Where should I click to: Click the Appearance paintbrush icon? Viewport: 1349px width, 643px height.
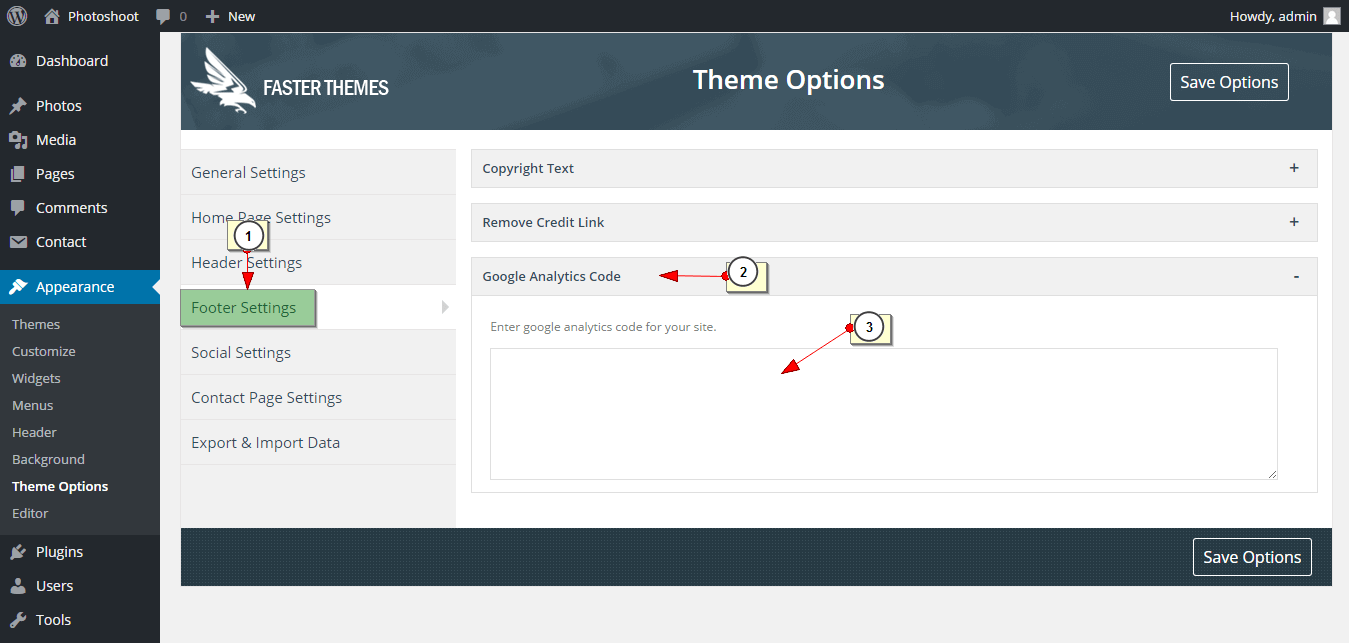[18, 287]
